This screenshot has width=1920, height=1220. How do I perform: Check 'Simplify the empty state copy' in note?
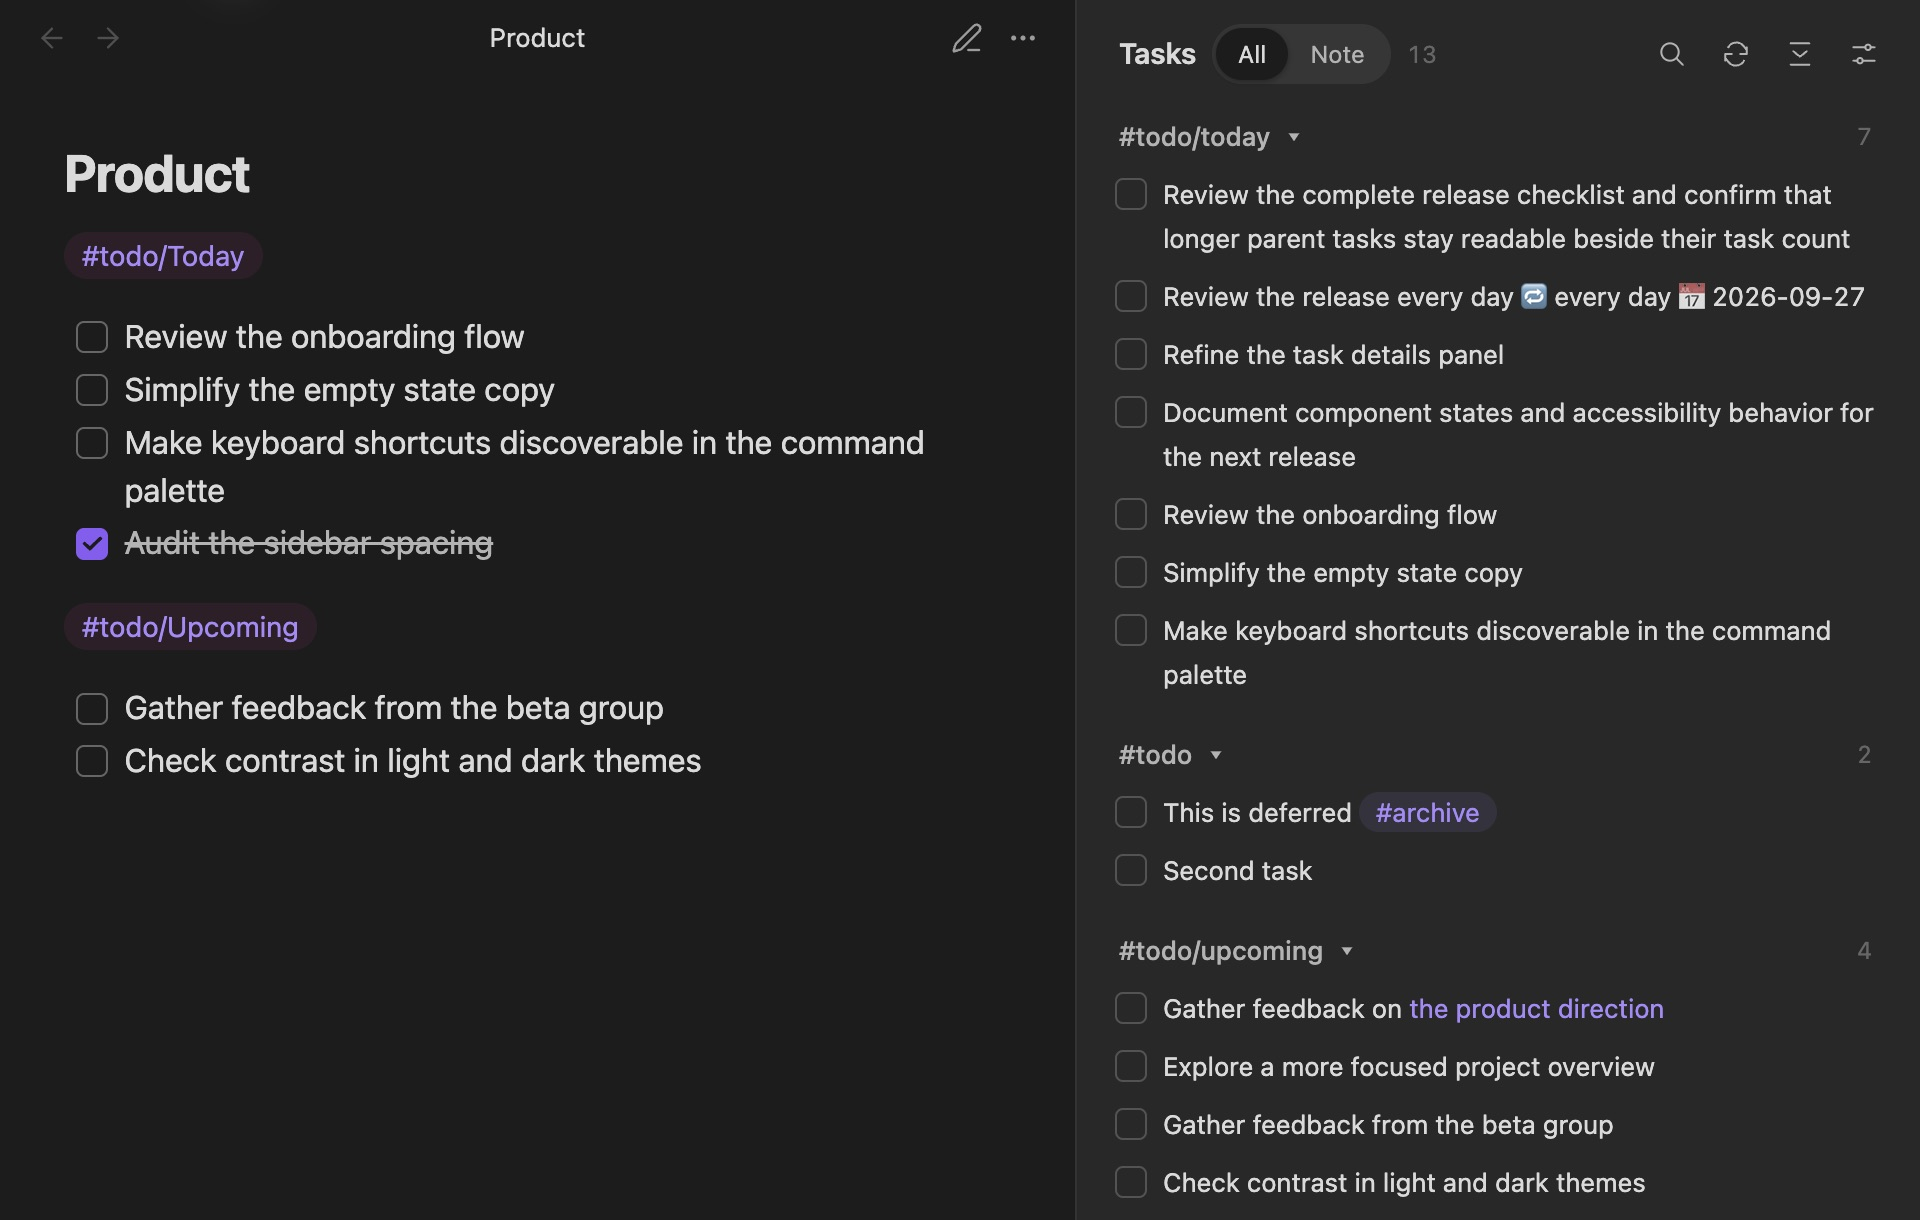92,390
